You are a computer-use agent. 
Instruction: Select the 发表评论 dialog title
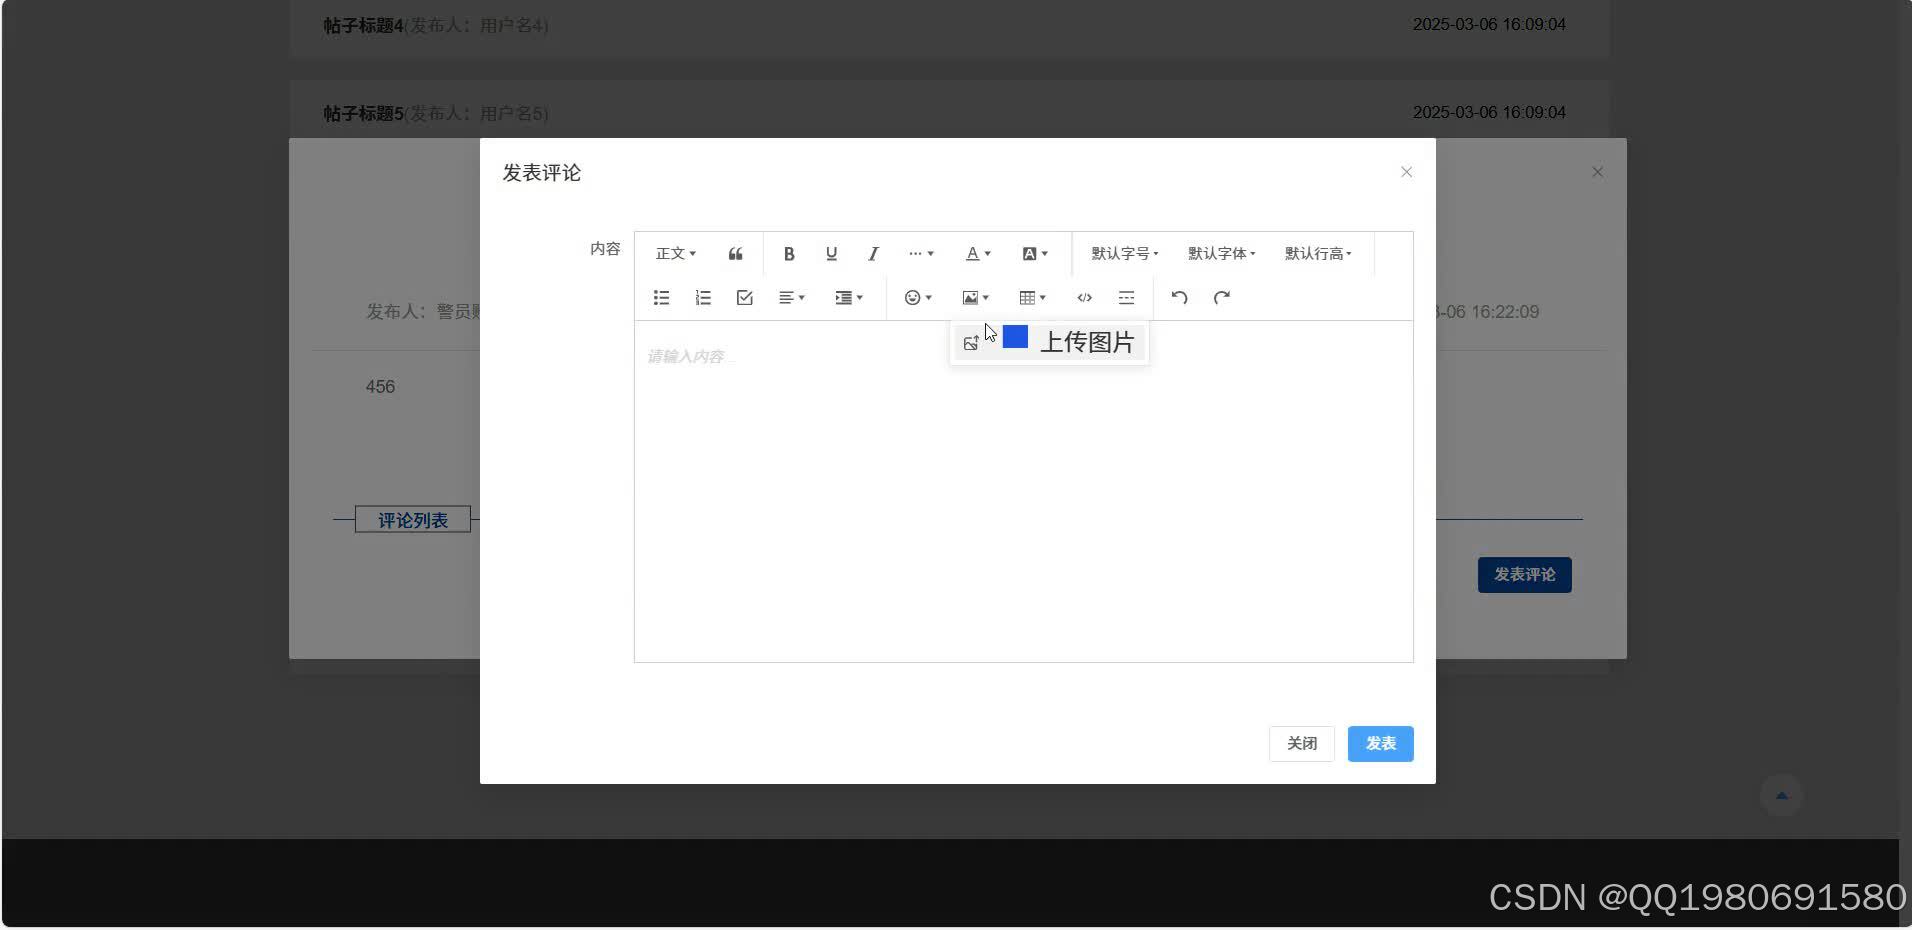pos(541,173)
